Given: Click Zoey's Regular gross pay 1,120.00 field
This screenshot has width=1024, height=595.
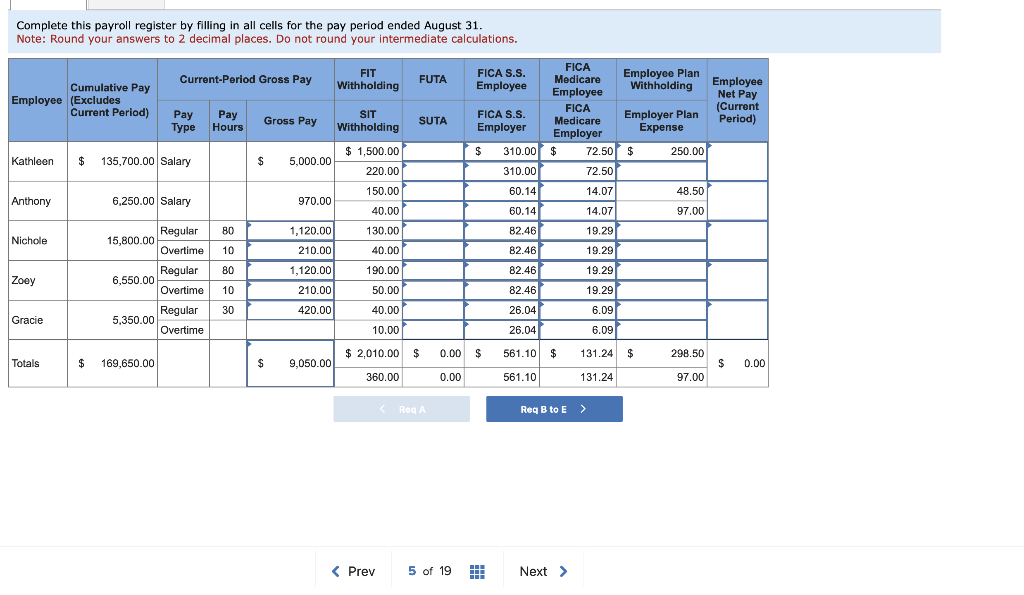Looking at the screenshot, I should coord(290,270).
